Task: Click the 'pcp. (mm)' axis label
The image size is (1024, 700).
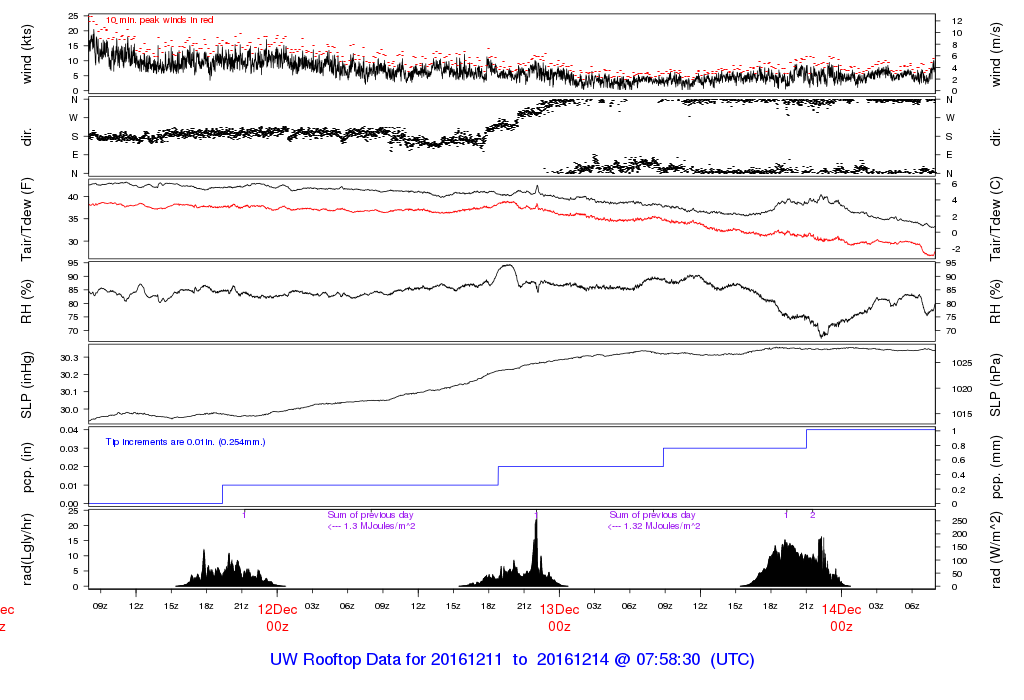Action: tap(995, 468)
